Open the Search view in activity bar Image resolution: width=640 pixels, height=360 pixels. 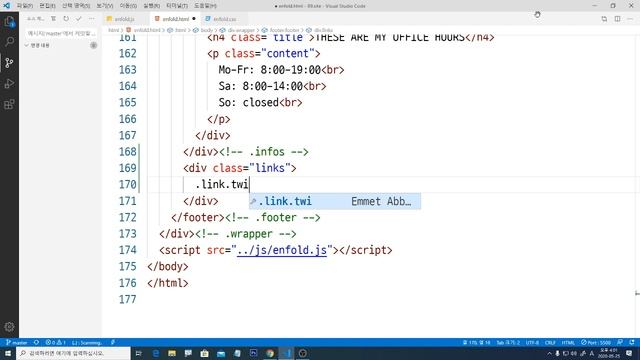(x=9, y=42)
